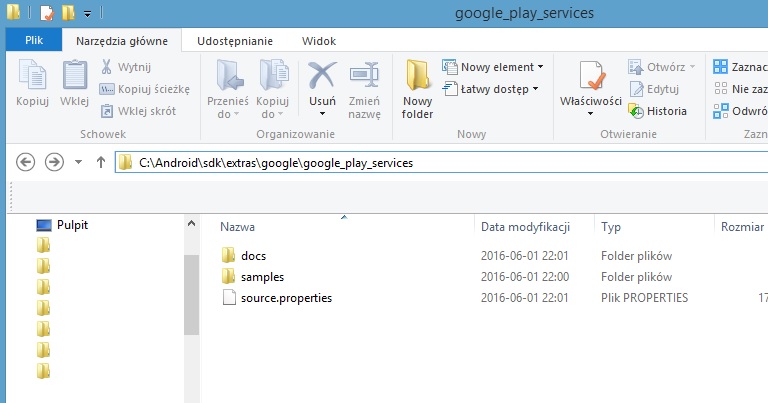Click the navigation pane scroll up arrow
Screen dimensions: 768x403
point(192,223)
